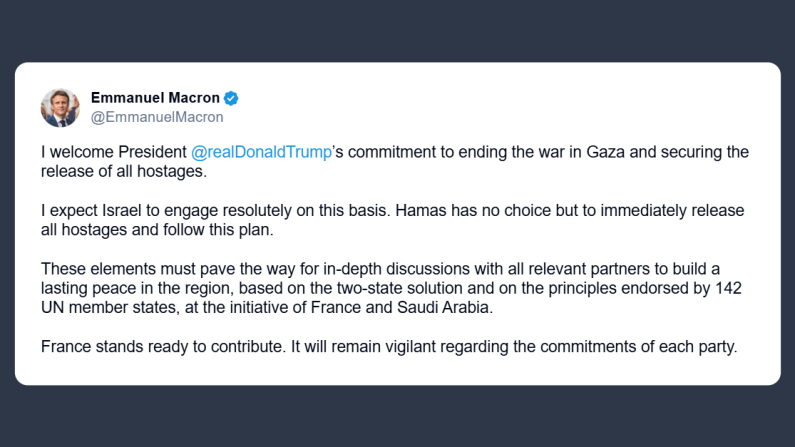Click the blue verified checkmark badge
Image resolution: width=795 pixels, height=447 pixels.
[x=231, y=98]
